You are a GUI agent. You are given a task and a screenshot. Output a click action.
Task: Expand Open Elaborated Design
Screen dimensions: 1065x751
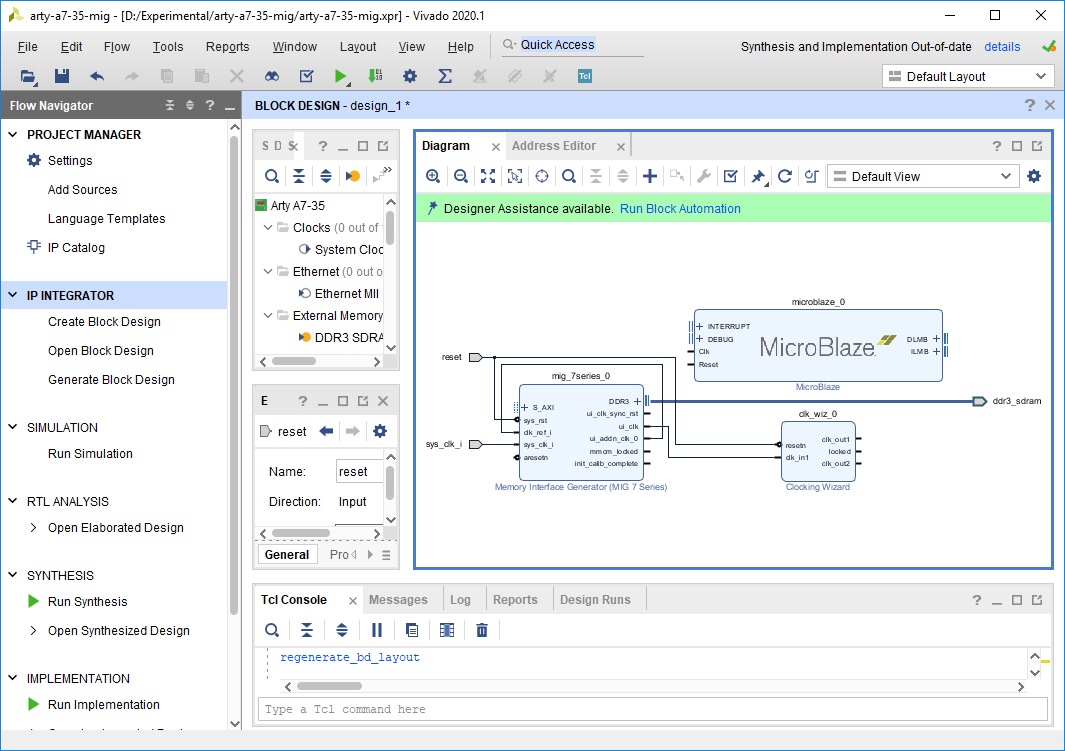coord(33,528)
